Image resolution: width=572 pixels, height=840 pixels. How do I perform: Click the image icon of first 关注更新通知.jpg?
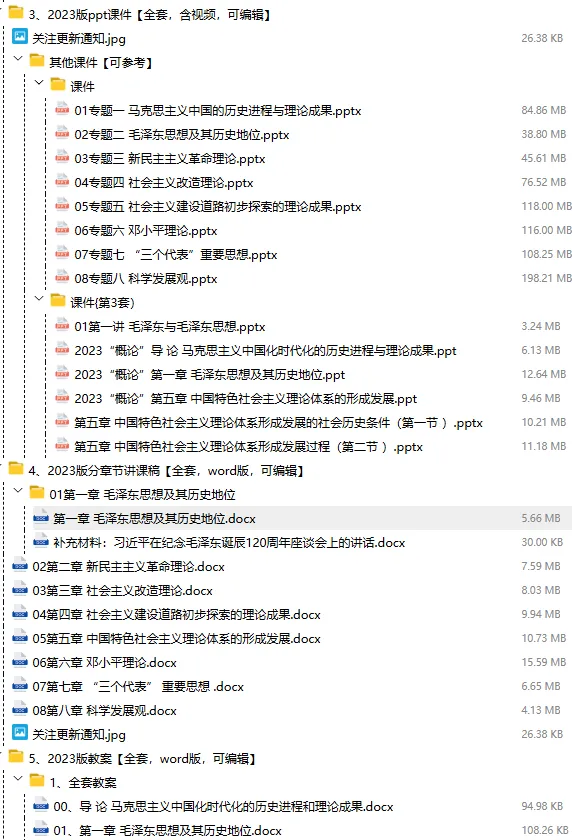(x=20, y=36)
